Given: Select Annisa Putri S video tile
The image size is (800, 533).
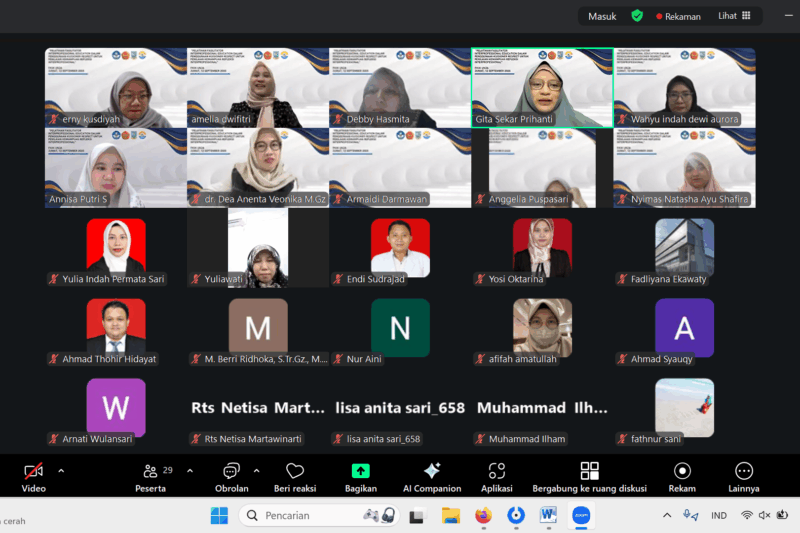Looking at the screenshot, I should [x=116, y=168].
